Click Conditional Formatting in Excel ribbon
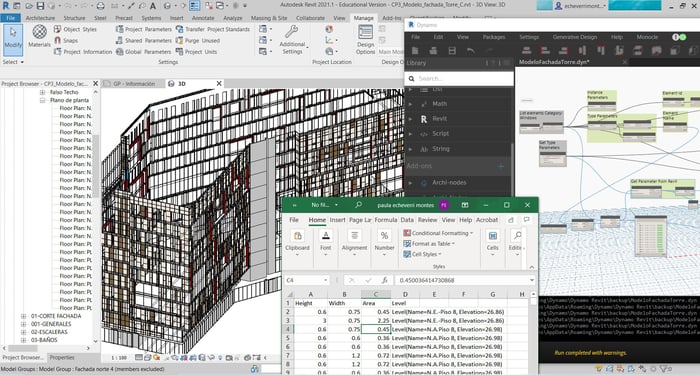Screen dimensions: 700x375 (x=438, y=233)
